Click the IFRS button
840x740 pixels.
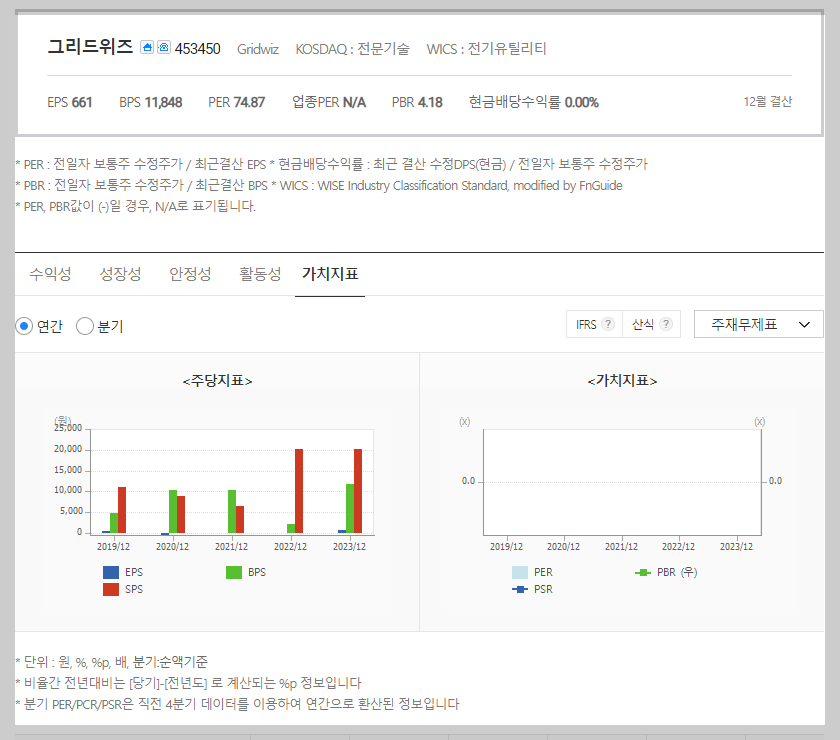[595, 324]
